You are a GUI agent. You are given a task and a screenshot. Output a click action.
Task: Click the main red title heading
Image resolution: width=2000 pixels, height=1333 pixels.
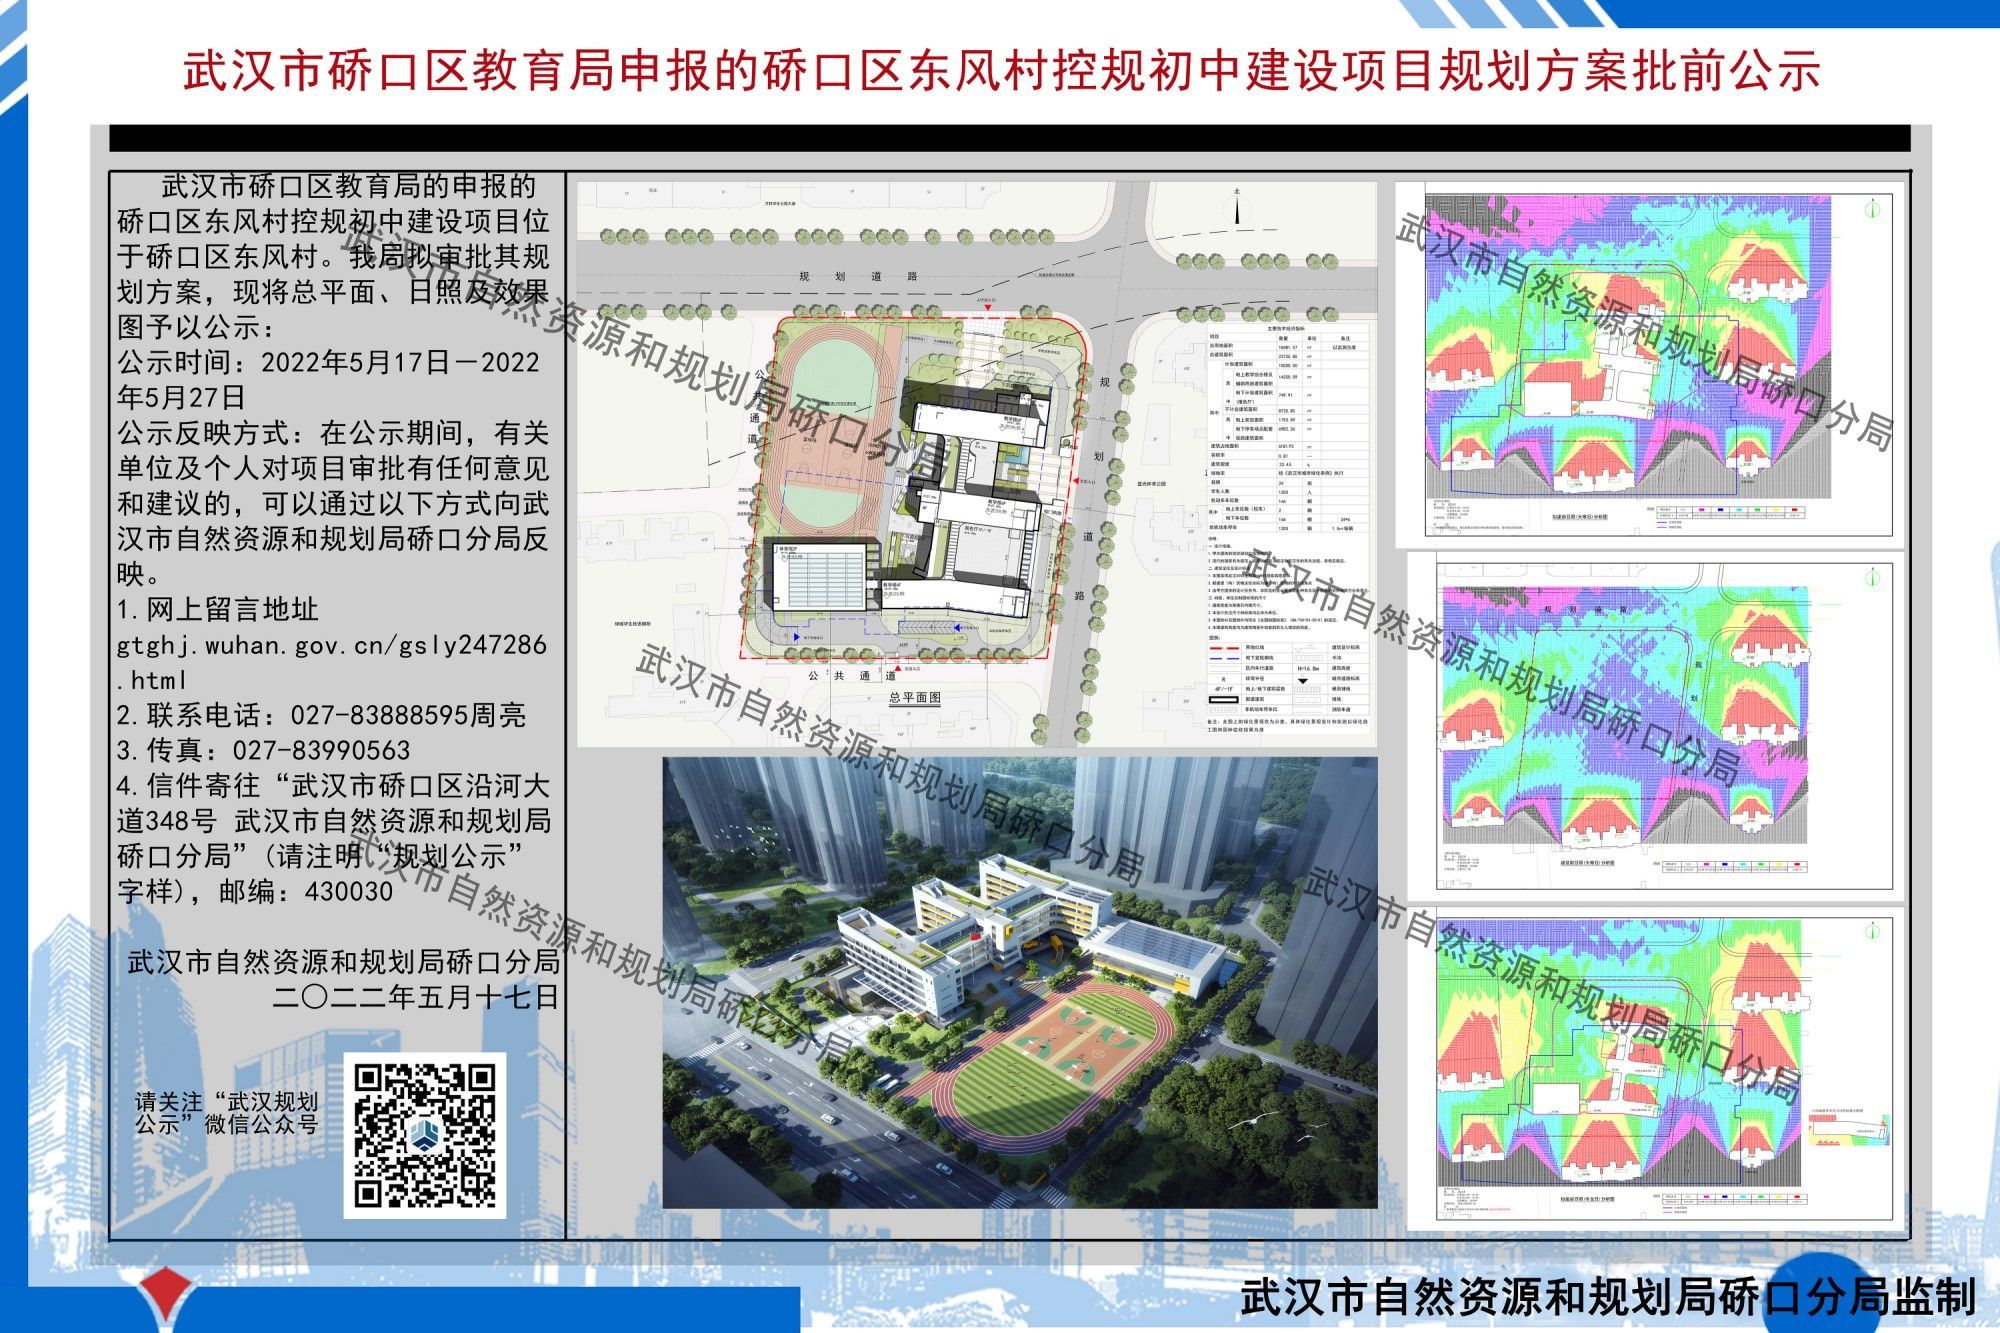coord(1000,72)
